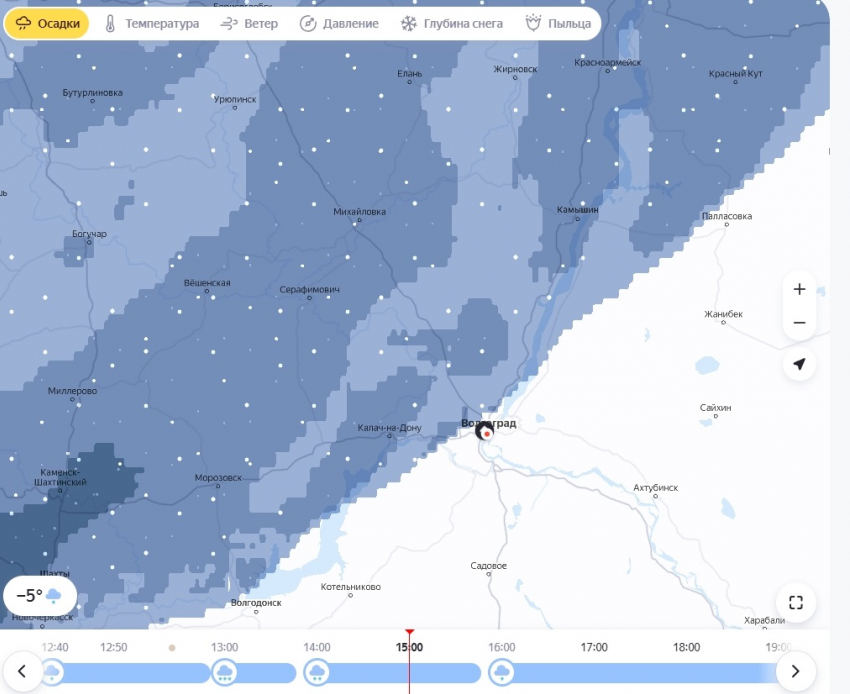The image size is (850, 694).
Task: Click the Камышин city label
Action: (577, 210)
